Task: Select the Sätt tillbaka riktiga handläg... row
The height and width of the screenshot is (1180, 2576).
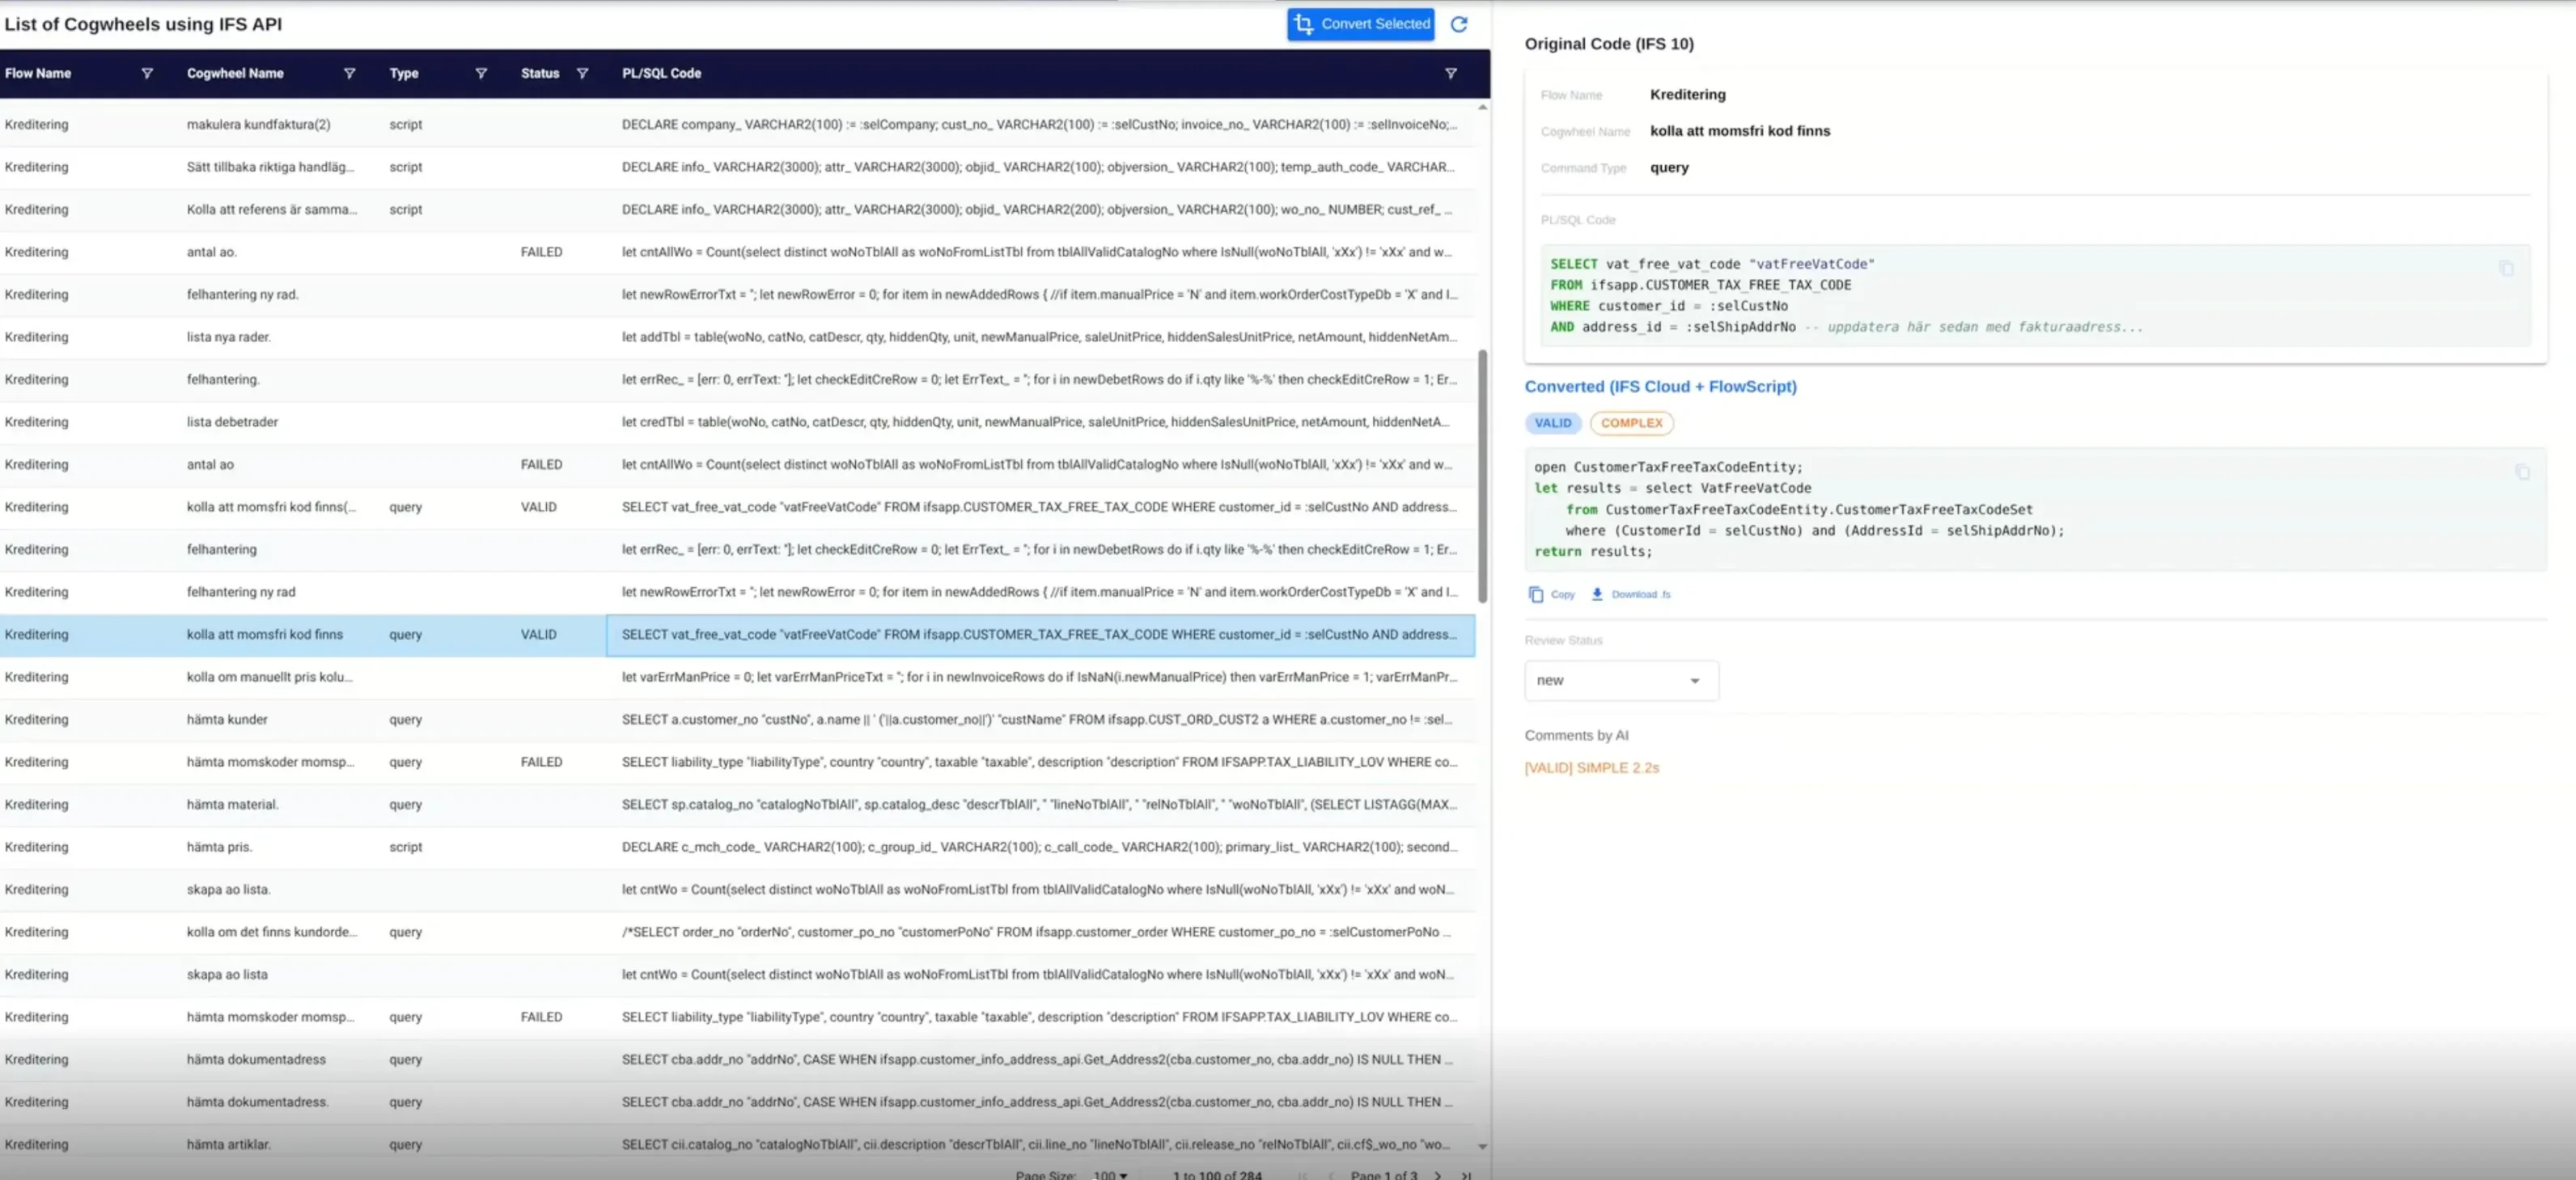Action: pyautogui.click(x=737, y=167)
